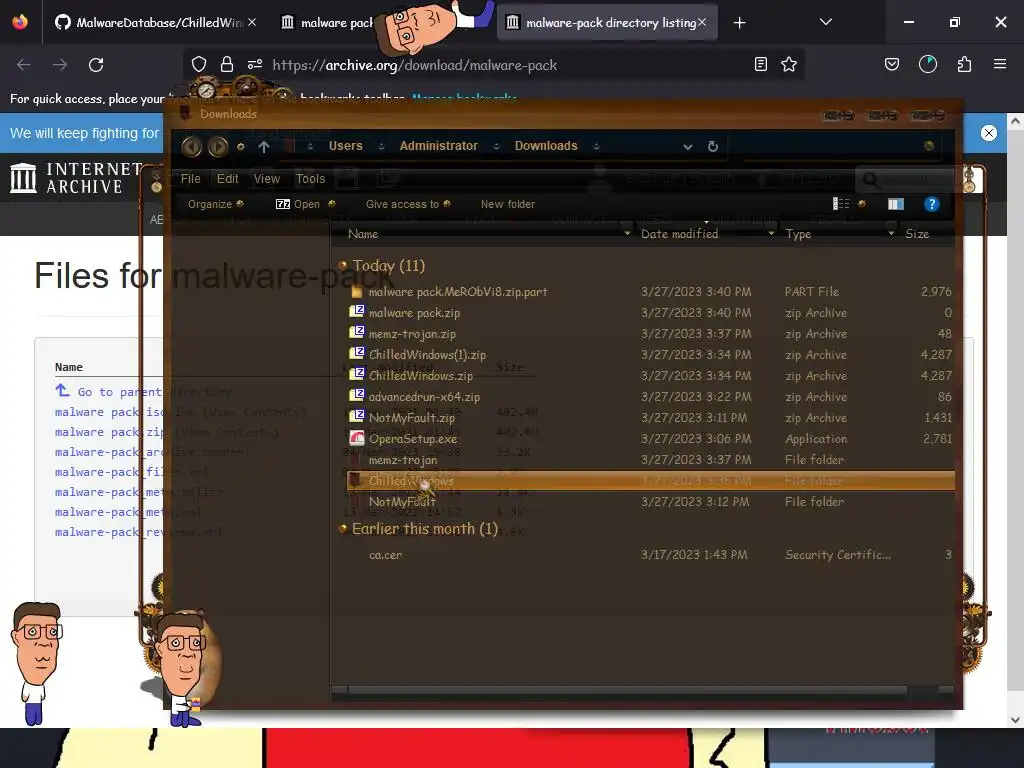Sort files by the Size column

tap(917, 233)
